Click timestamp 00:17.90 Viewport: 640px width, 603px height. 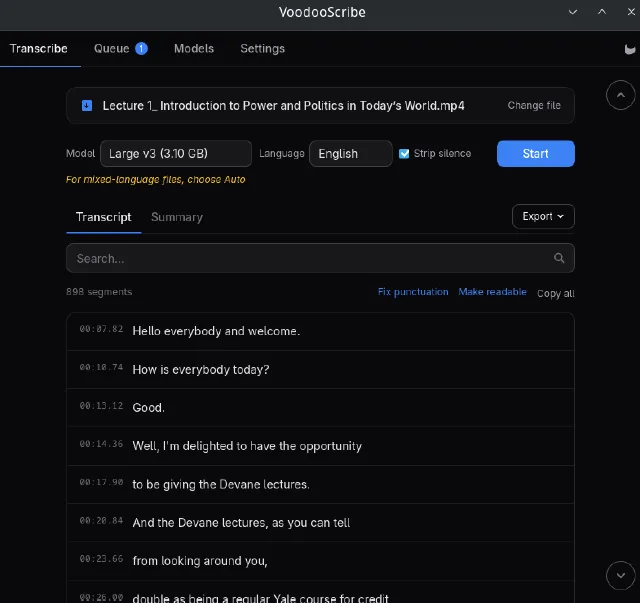pos(101,482)
